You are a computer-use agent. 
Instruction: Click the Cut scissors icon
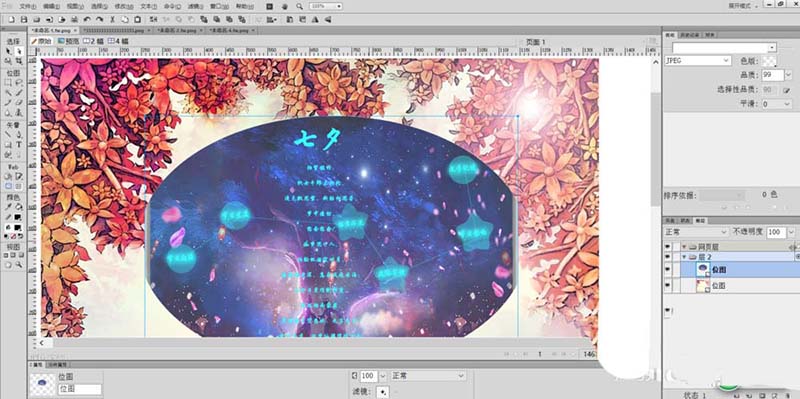[112, 19]
